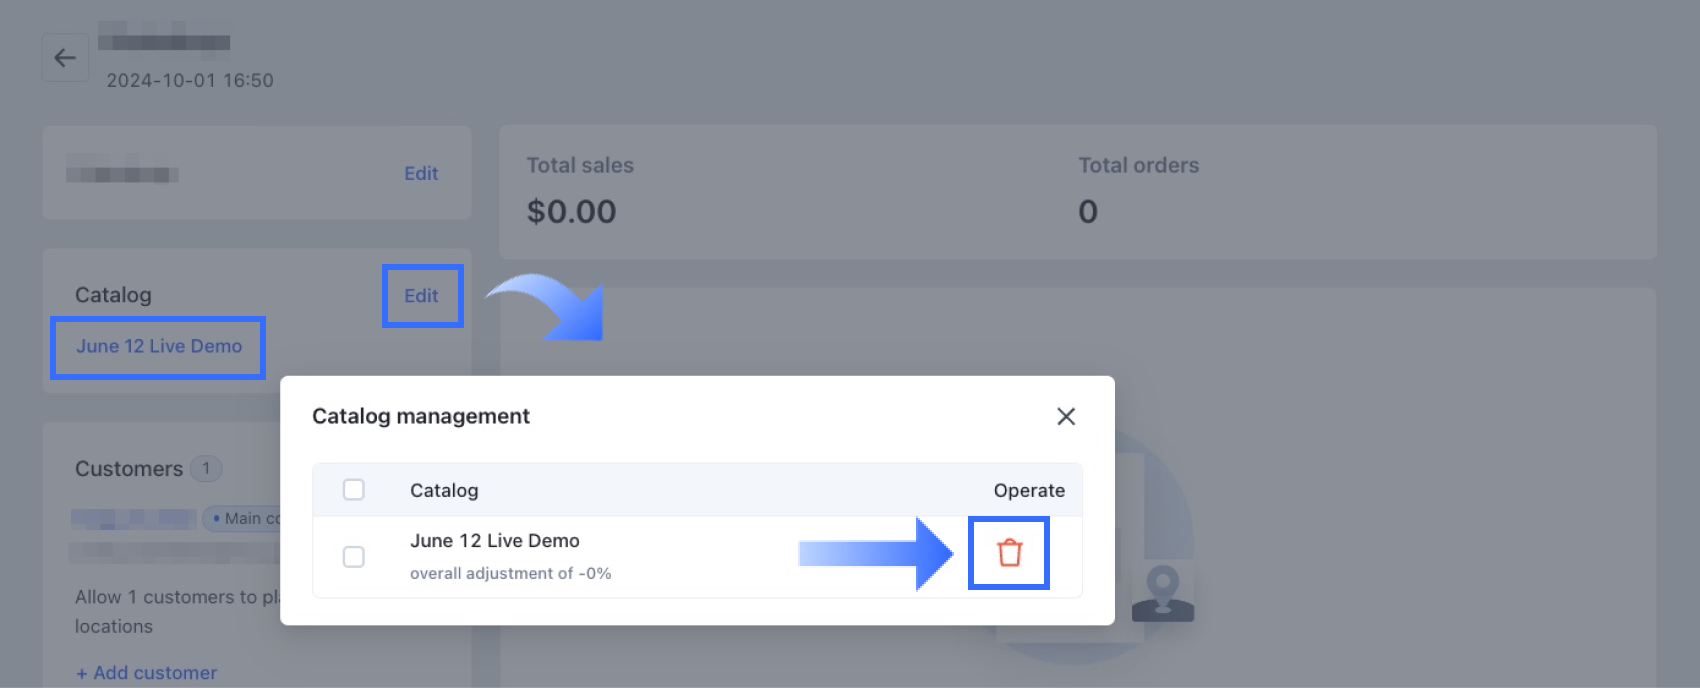
Task: Click the Total orders count
Action: click(1088, 212)
